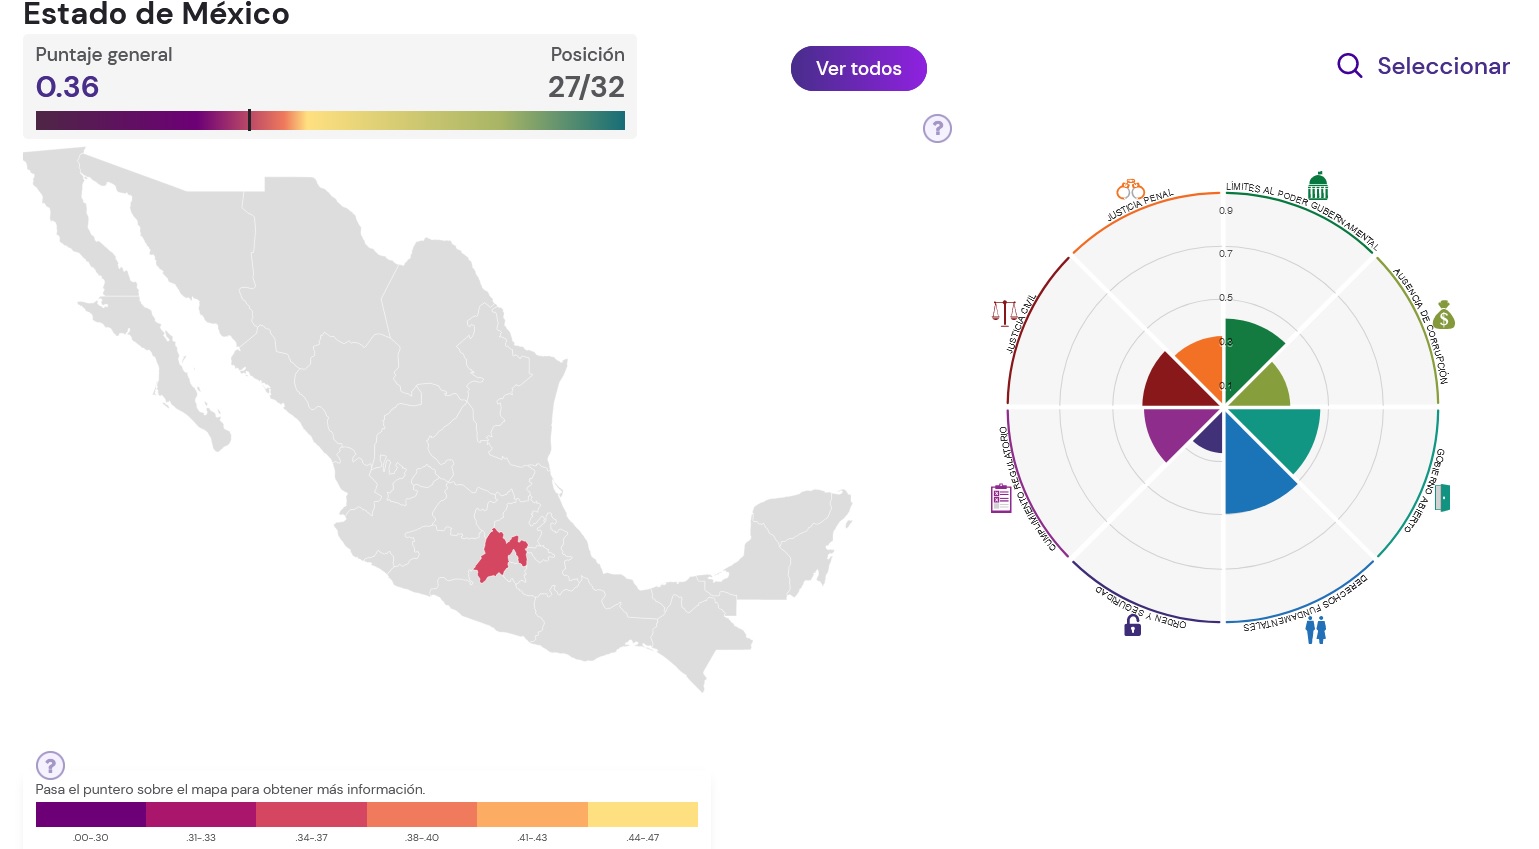Click the Puntaje general label
The image size is (1539, 849).
pos(104,55)
